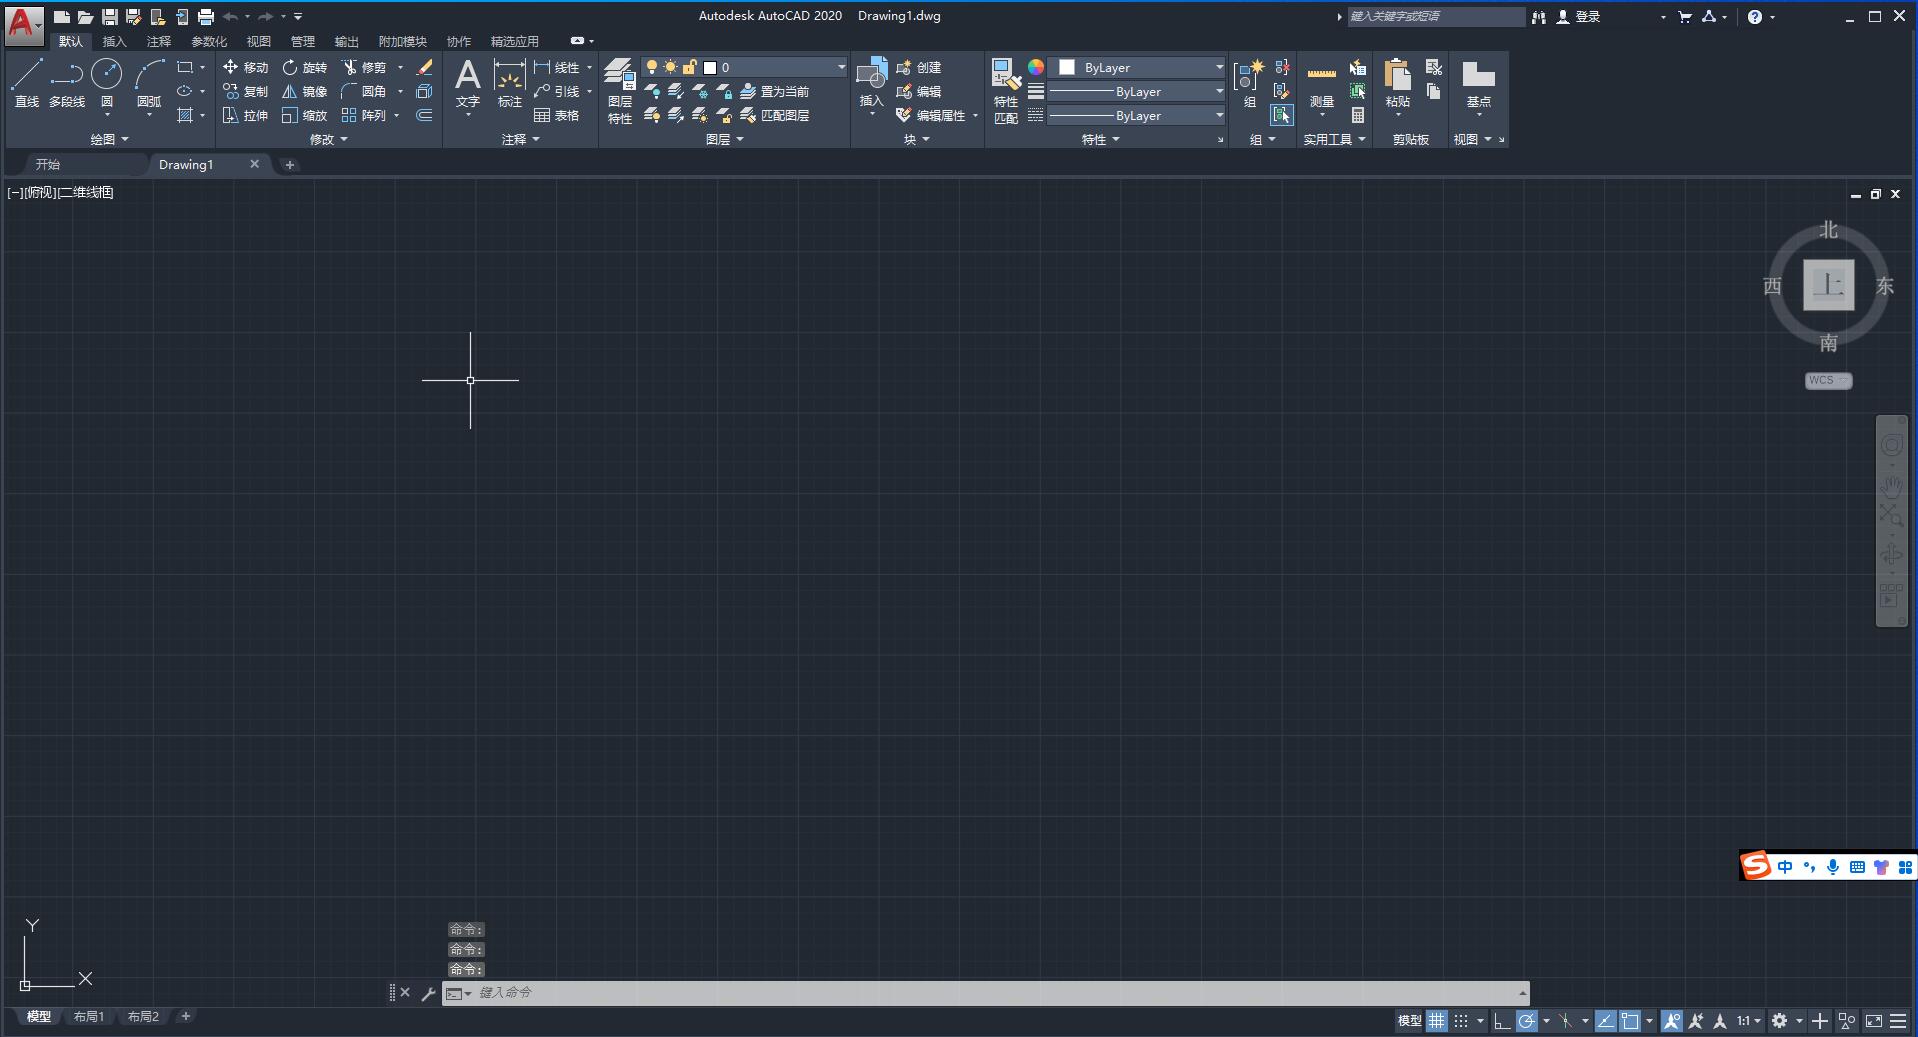1918x1037 pixels.
Task: Open the 插入 ribbon tab
Action: click(x=115, y=41)
